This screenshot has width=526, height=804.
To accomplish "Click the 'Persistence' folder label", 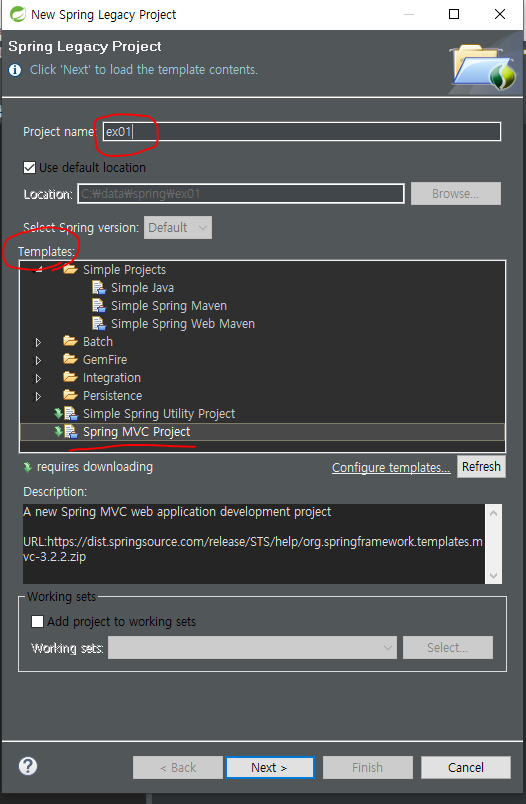I will point(112,395).
